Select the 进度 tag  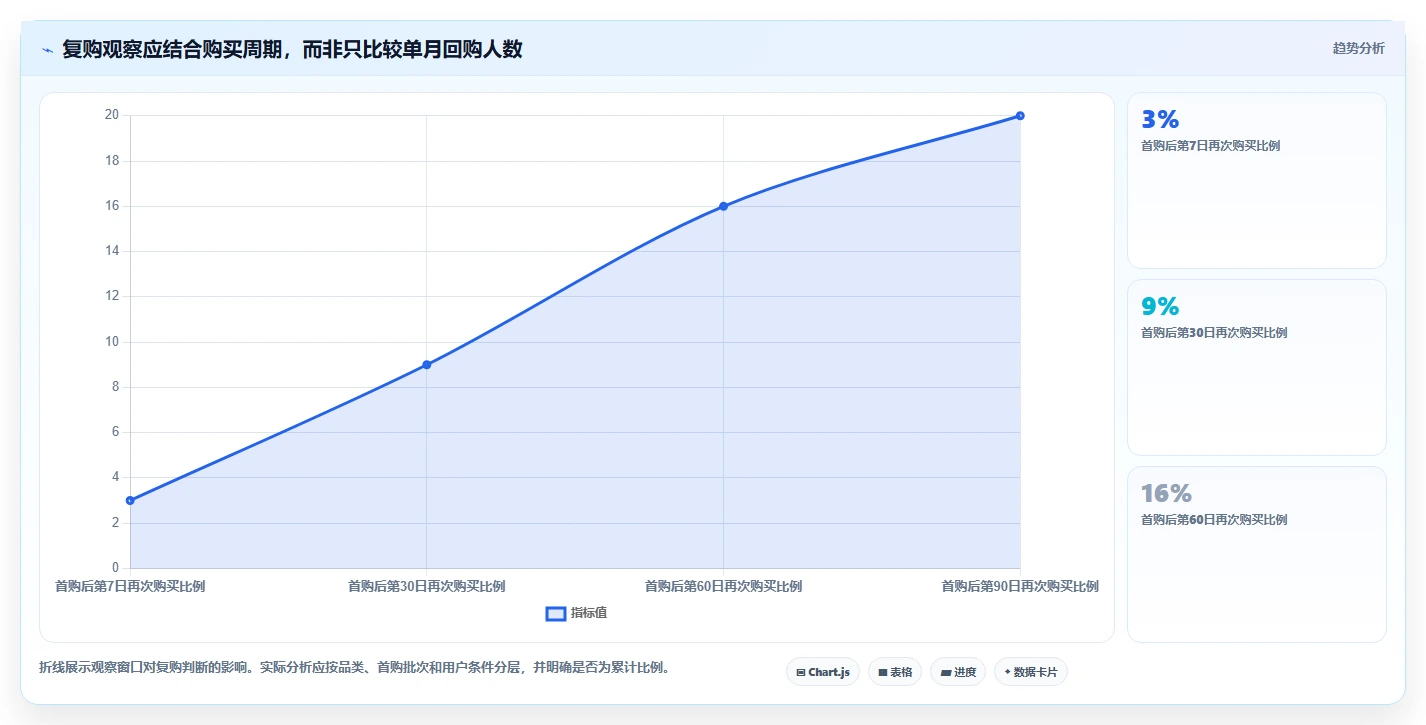click(x=958, y=672)
